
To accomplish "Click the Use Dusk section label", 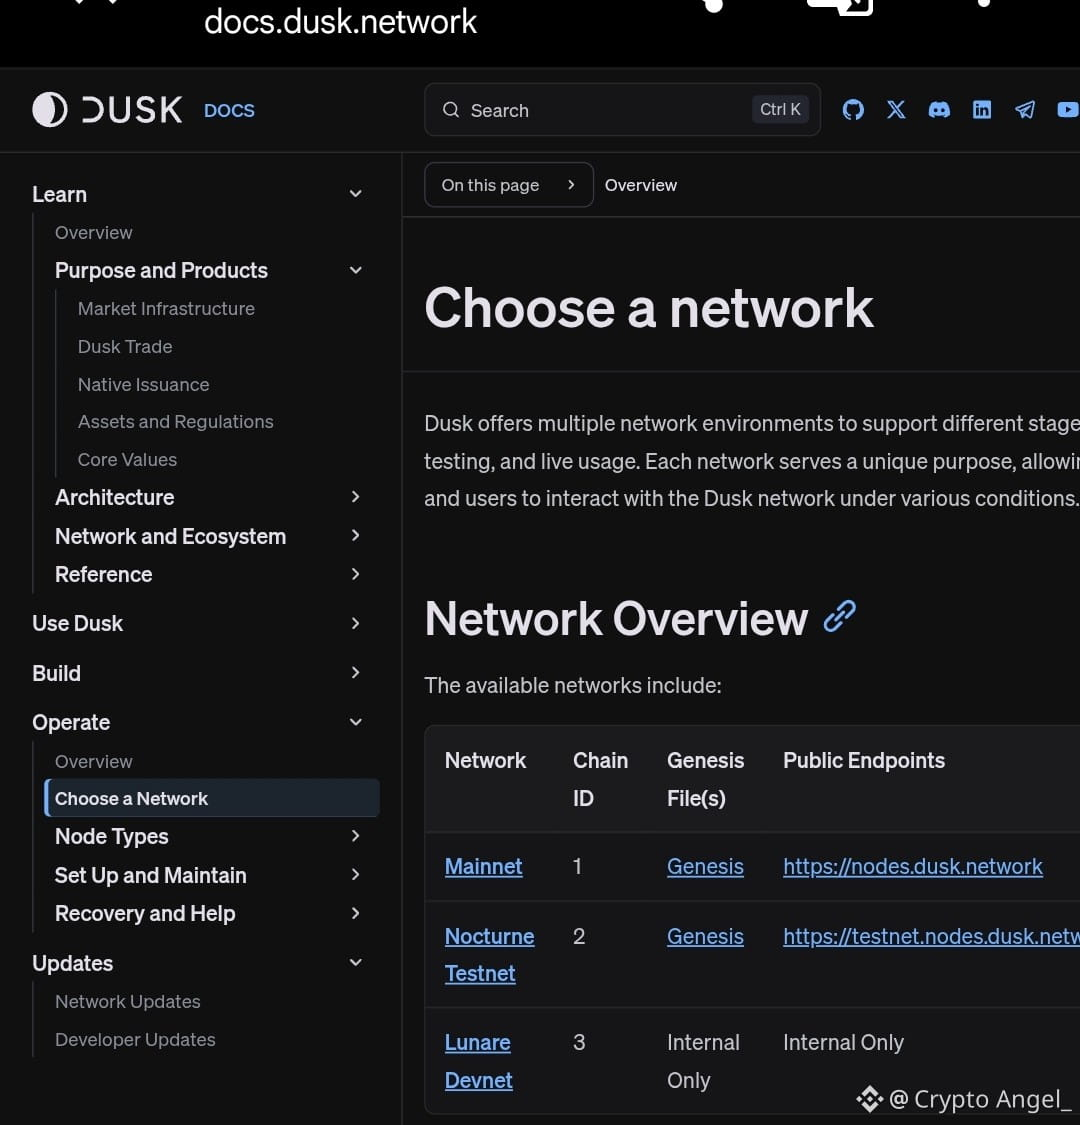I will click(78, 623).
